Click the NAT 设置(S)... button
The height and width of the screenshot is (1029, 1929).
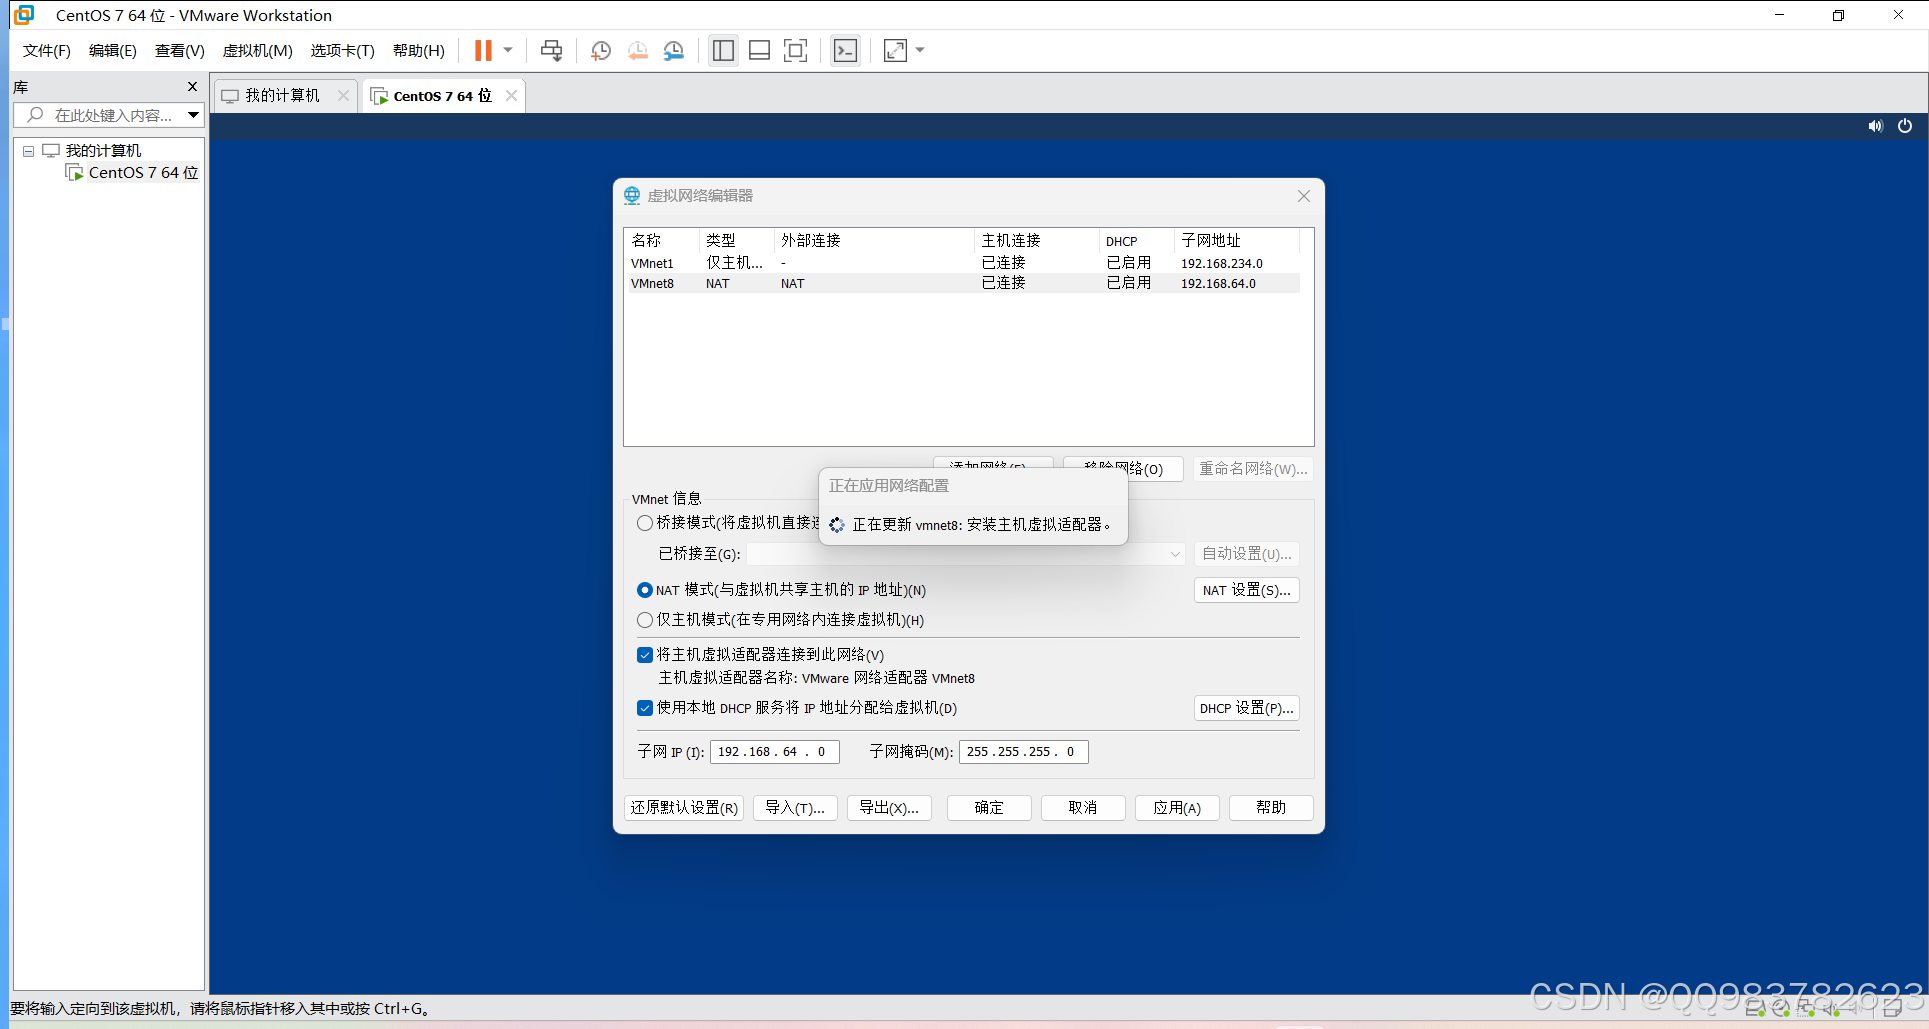tap(1246, 590)
